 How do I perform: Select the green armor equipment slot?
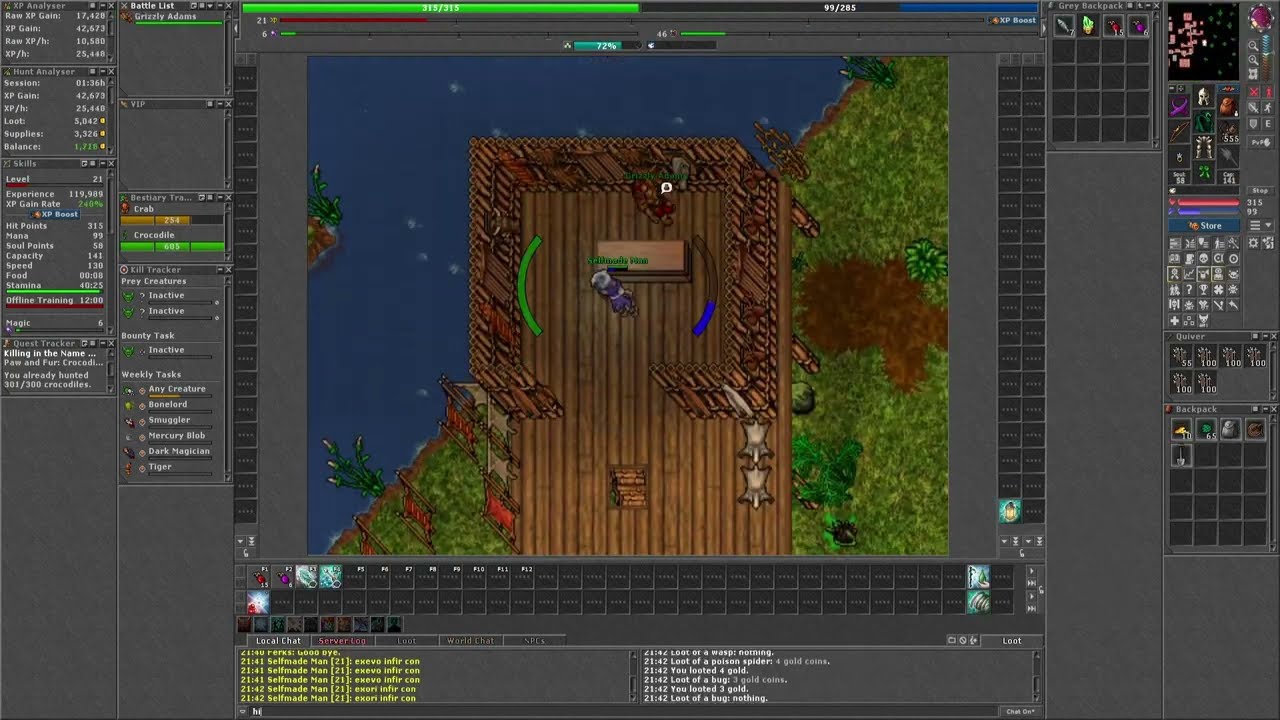tap(1204, 123)
